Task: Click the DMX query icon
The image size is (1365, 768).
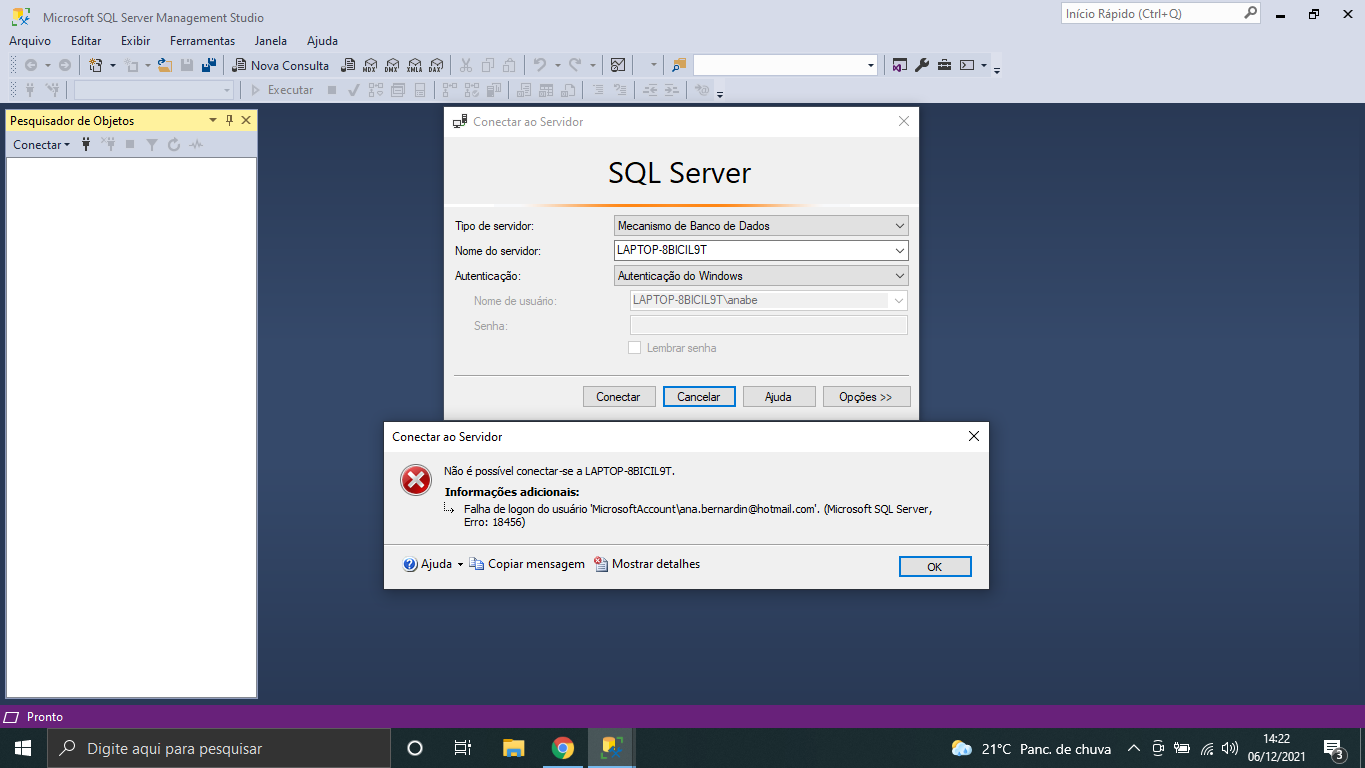Action: [392, 65]
